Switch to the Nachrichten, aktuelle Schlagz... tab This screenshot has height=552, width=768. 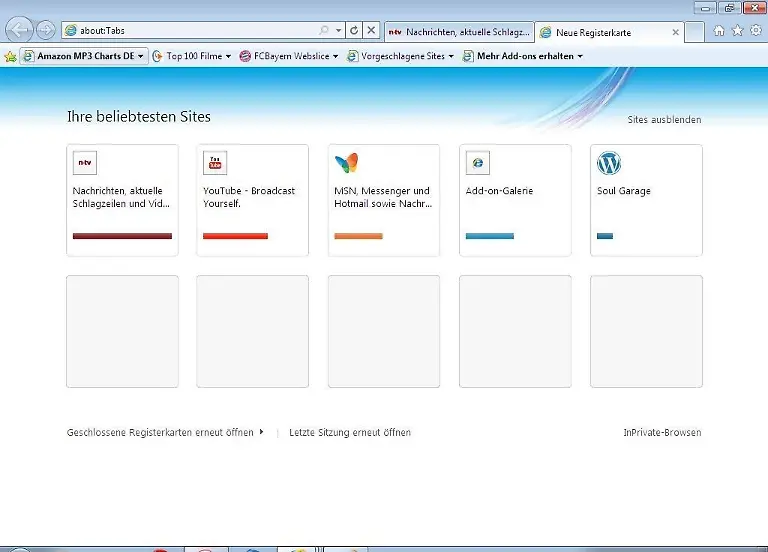(x=458, y=32)
